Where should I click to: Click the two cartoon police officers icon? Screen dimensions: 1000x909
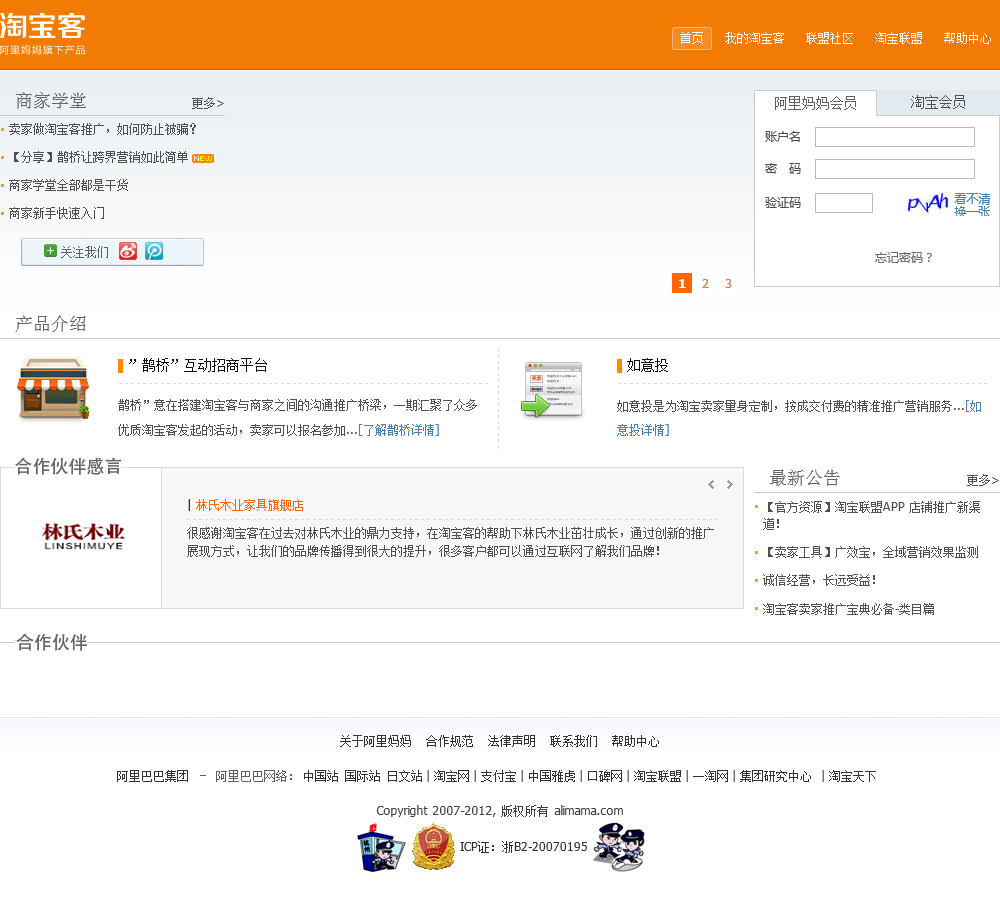click(620, 846)
